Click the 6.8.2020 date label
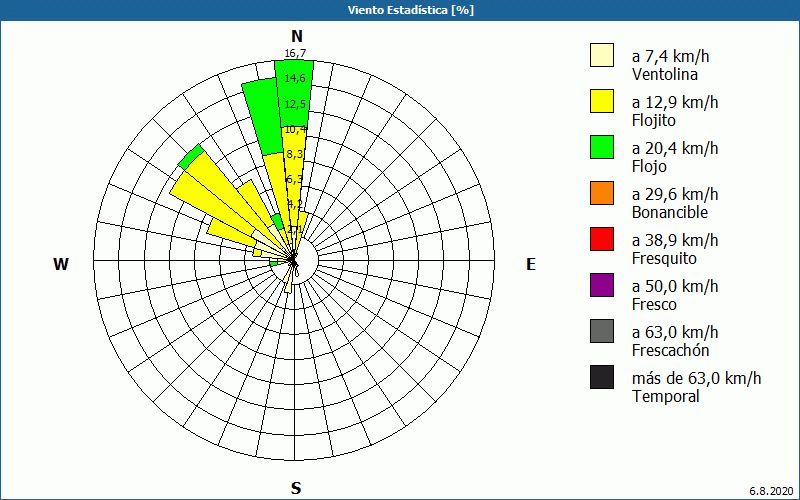This screenshot has height=500, width=800. click(x=772, y=491)
